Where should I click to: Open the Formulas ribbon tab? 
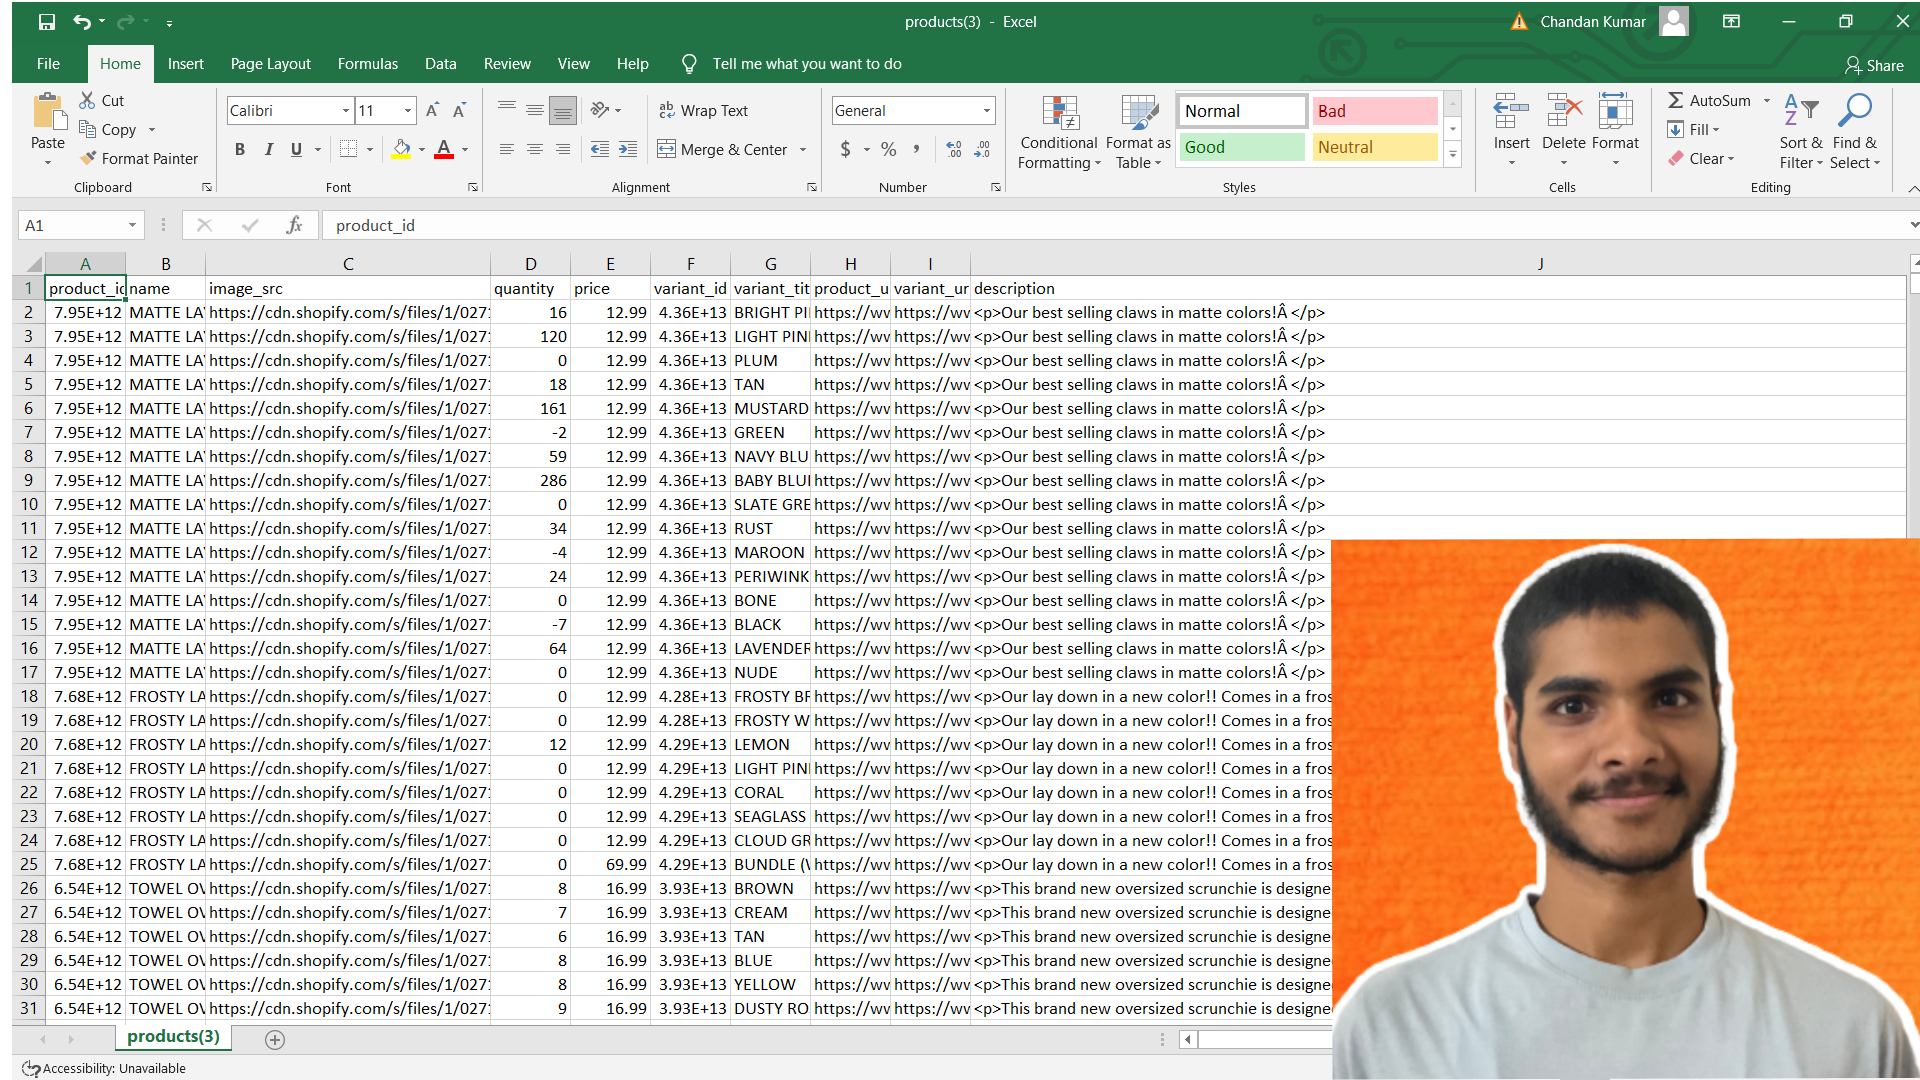tap(369, 63)
